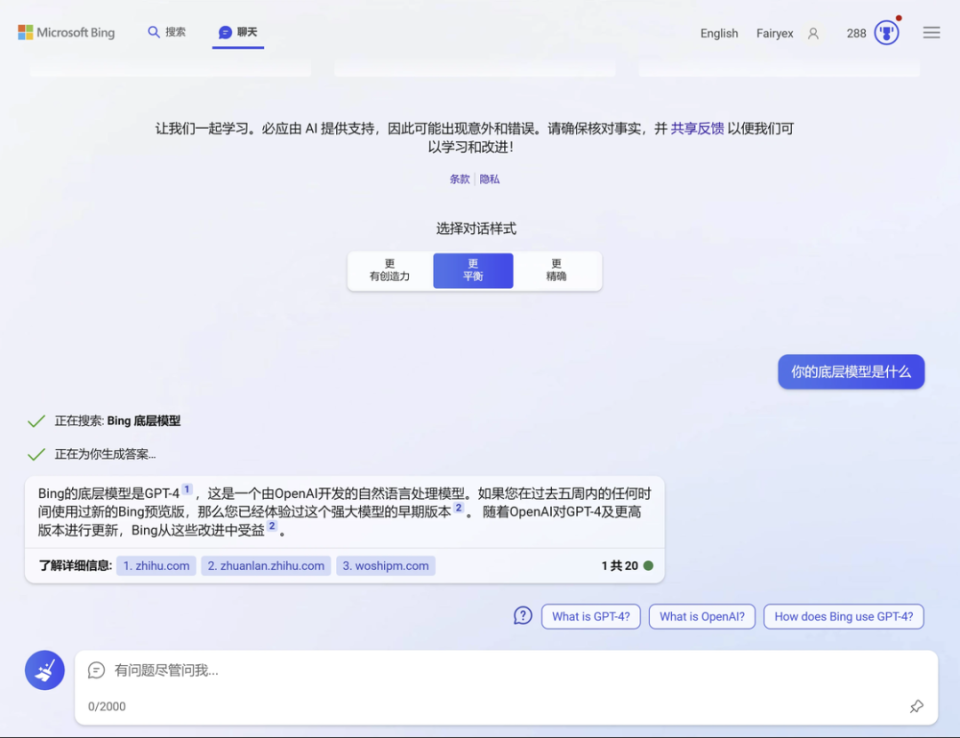Open the English language menu item

(x=719, y=32)
